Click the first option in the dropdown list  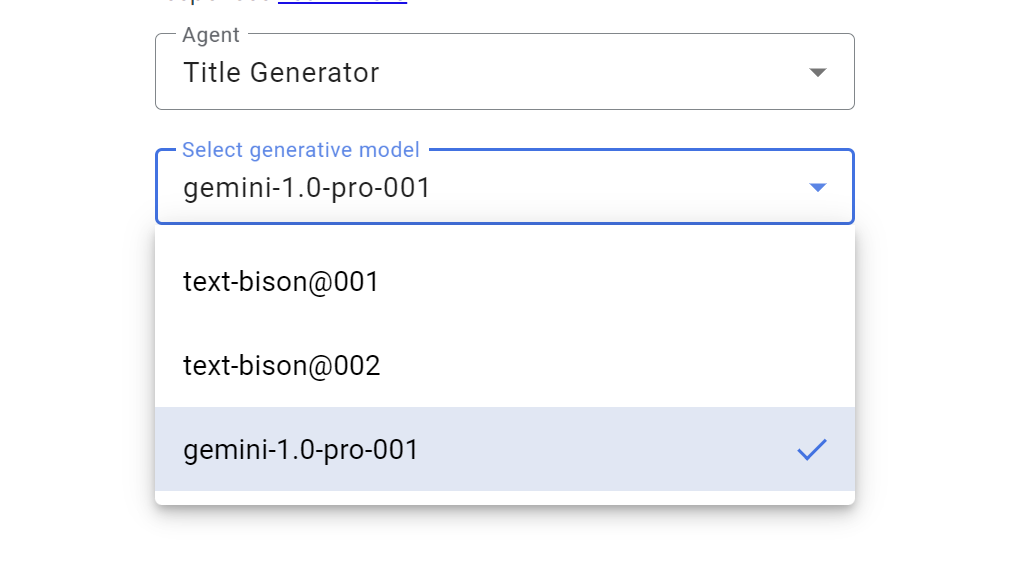[x=280, y=281]
